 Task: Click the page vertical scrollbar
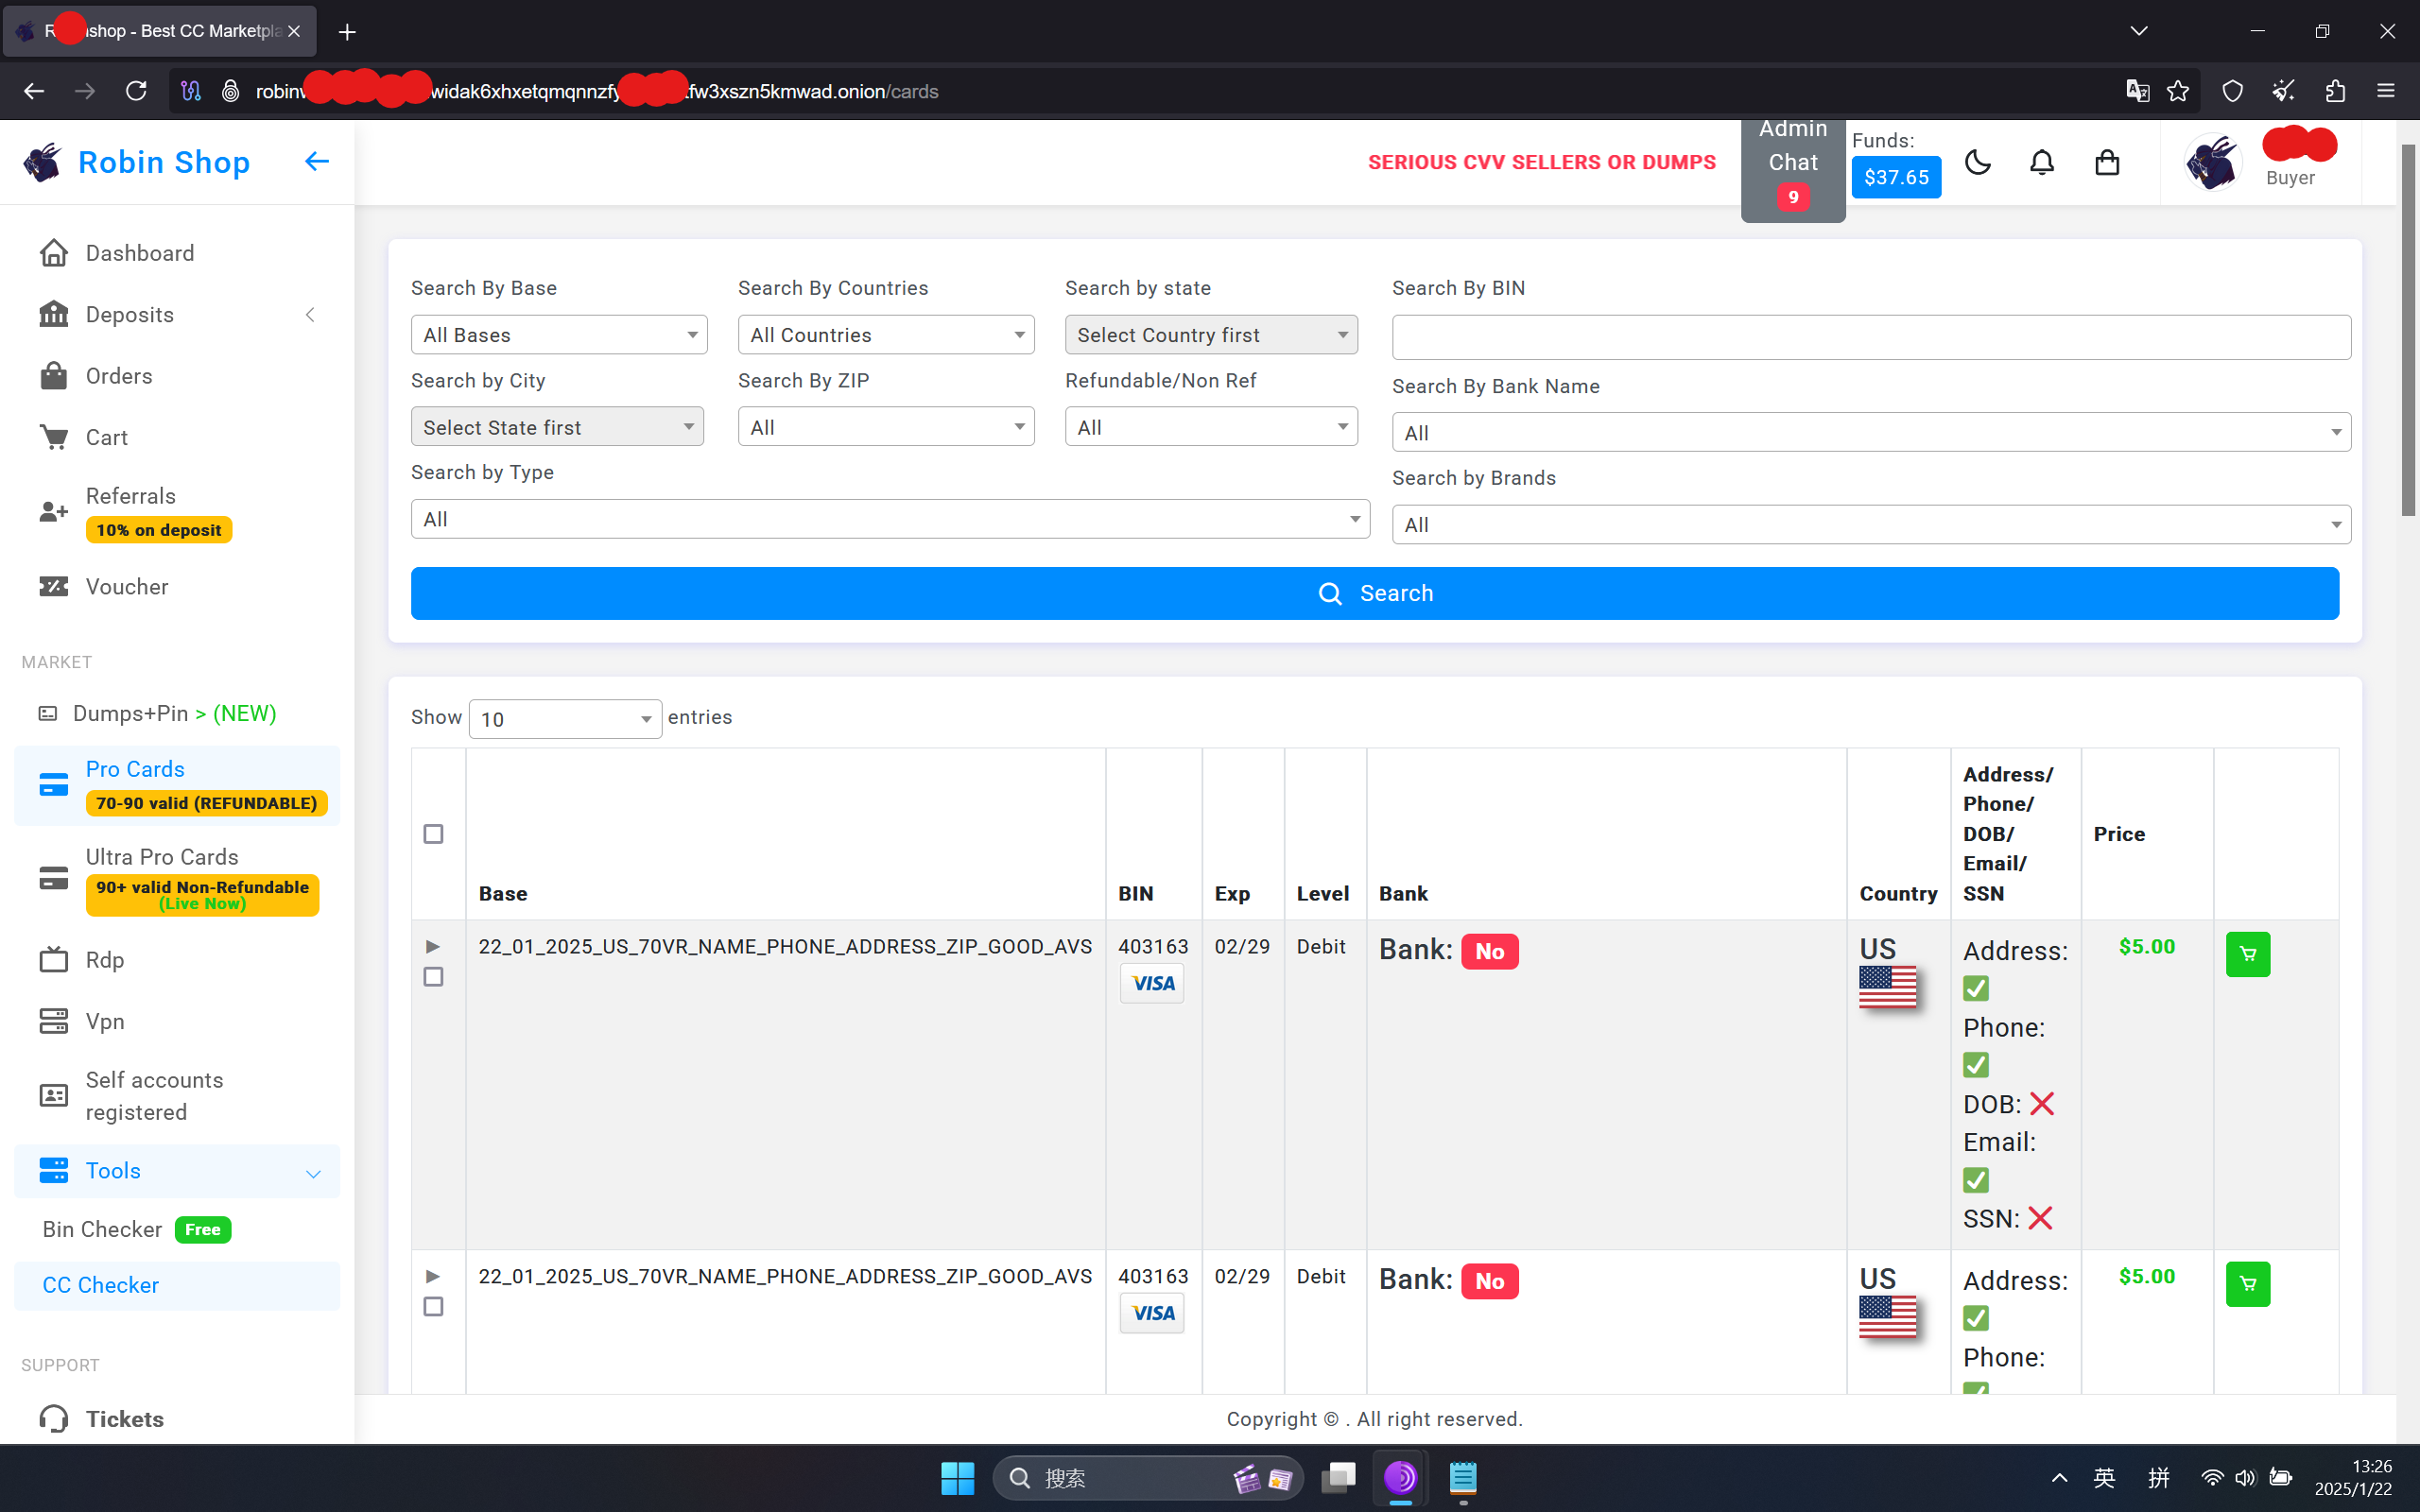coord(2409,330)
